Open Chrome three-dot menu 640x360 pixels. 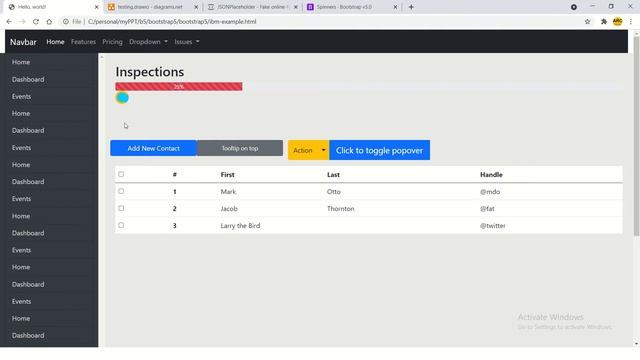[631, 22]
